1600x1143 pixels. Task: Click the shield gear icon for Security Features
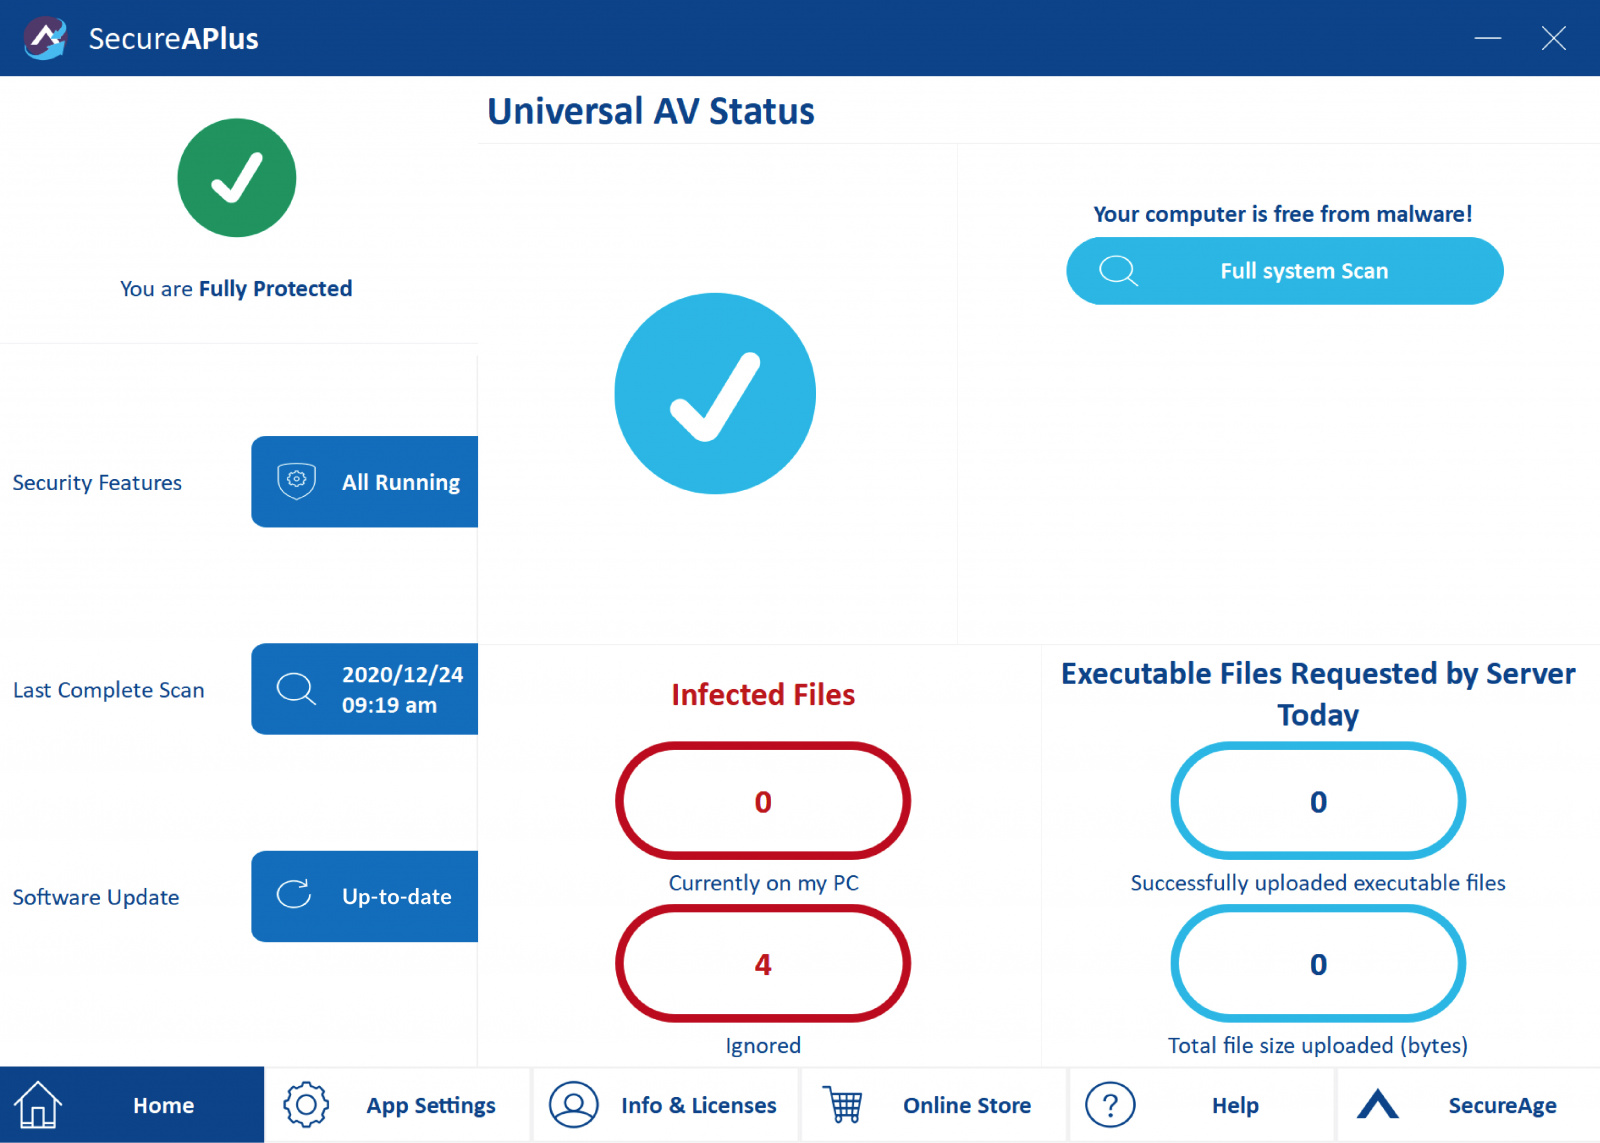[x=296, y=481]
